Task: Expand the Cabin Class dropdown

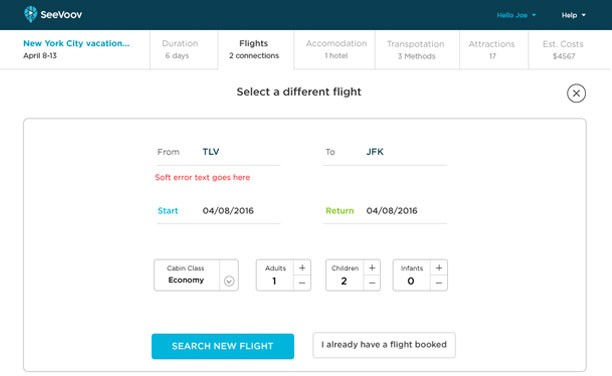Action: click(x=229, y=281)
